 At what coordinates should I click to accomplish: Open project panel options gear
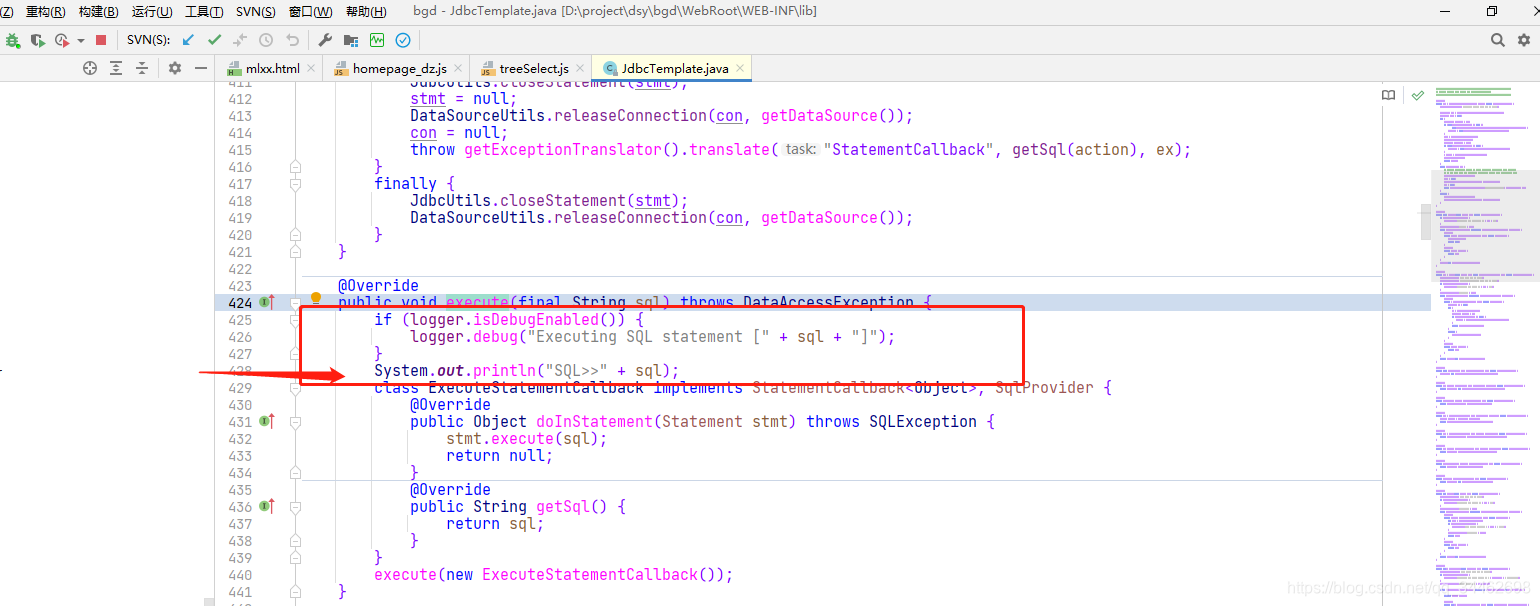(175, 68)
